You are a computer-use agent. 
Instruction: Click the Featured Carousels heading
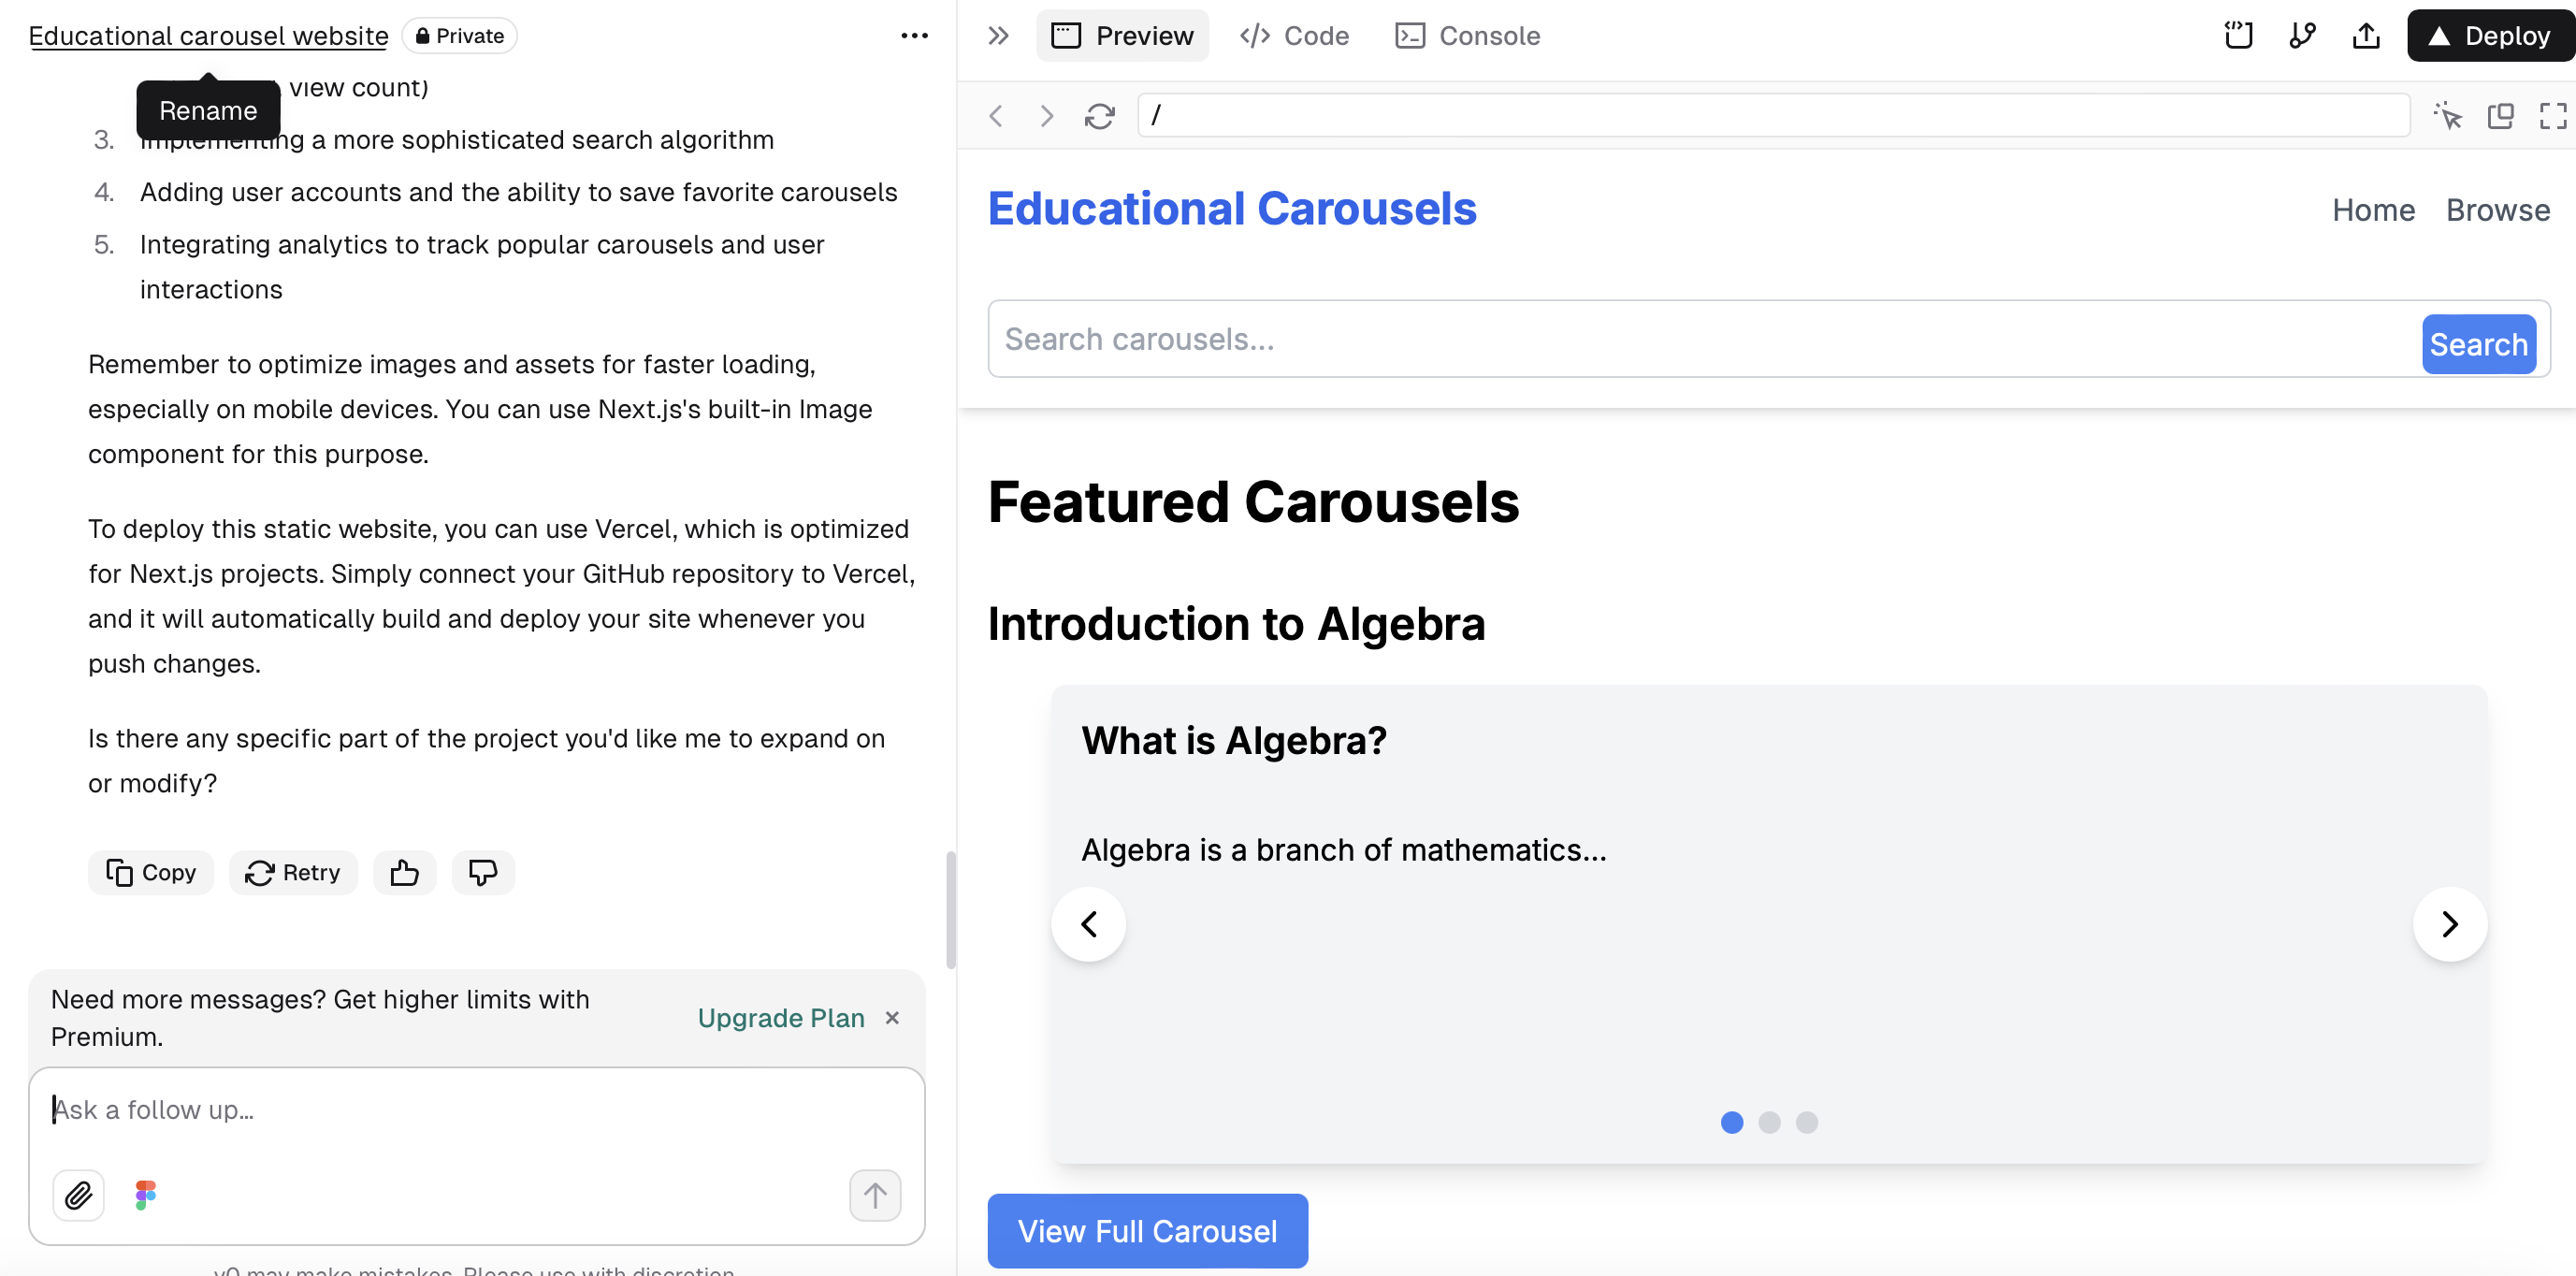[x=1253, y=502]
